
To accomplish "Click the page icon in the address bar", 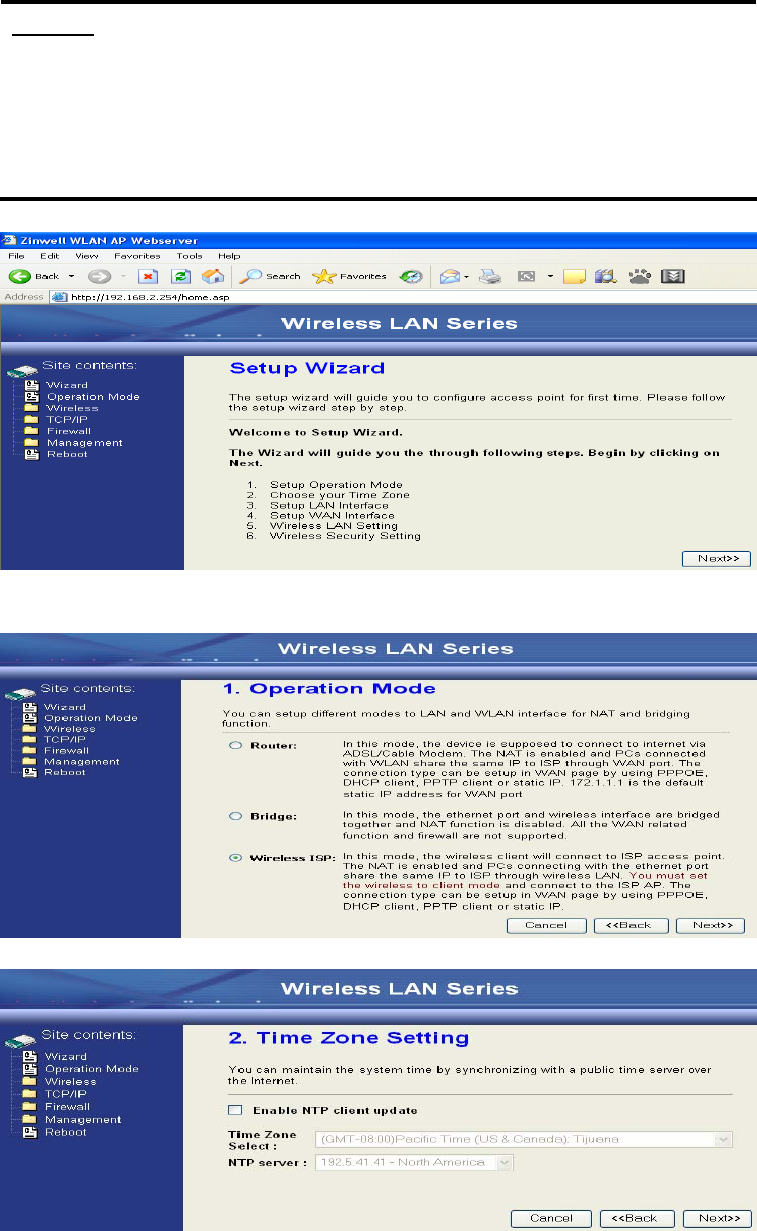I will [x=58, y=297].
